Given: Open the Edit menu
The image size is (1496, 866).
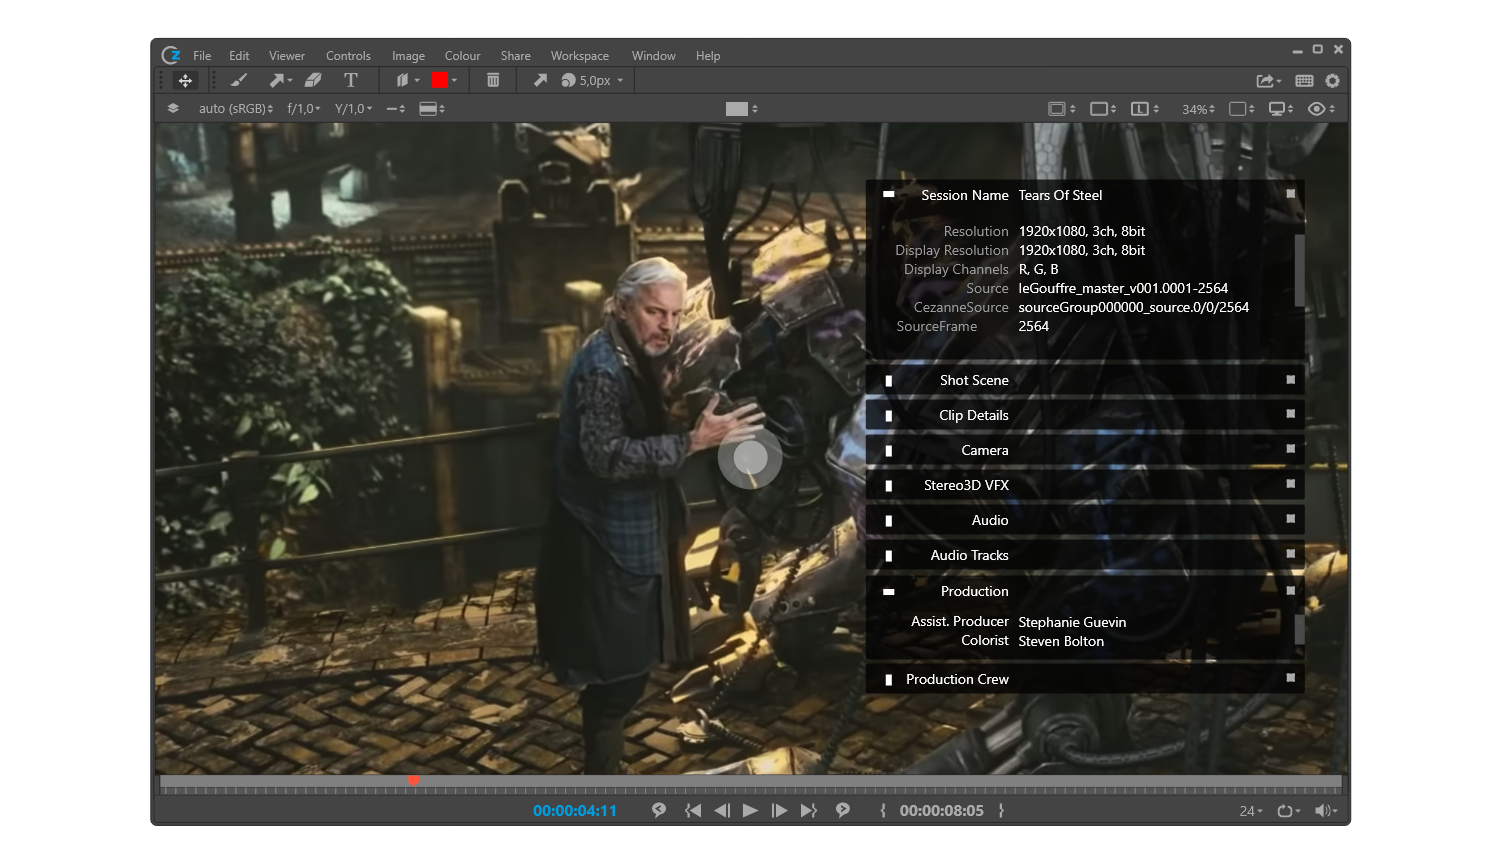Looking at the screenshot, I should [x=239, y=56].
